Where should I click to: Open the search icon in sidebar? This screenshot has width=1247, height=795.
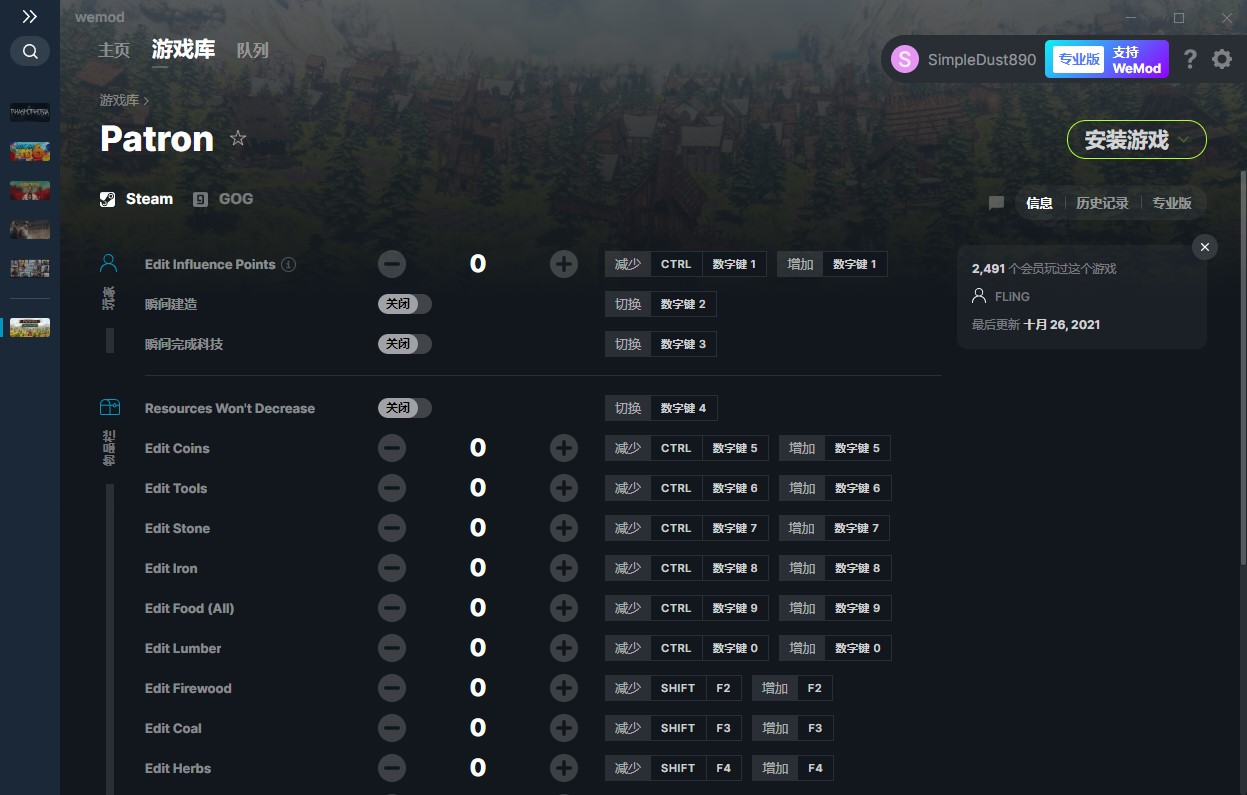tap(30, 51)
